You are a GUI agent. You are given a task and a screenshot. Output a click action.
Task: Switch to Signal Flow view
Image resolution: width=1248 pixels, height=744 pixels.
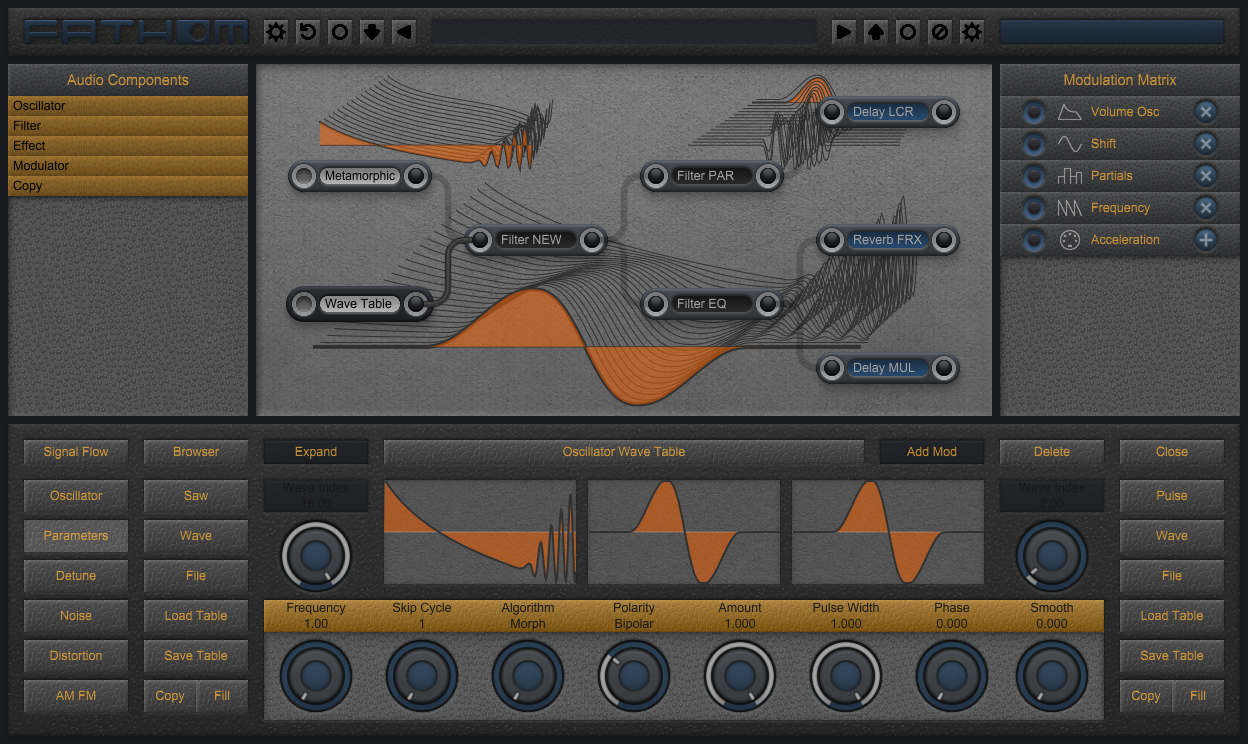[x=76, y=452]
